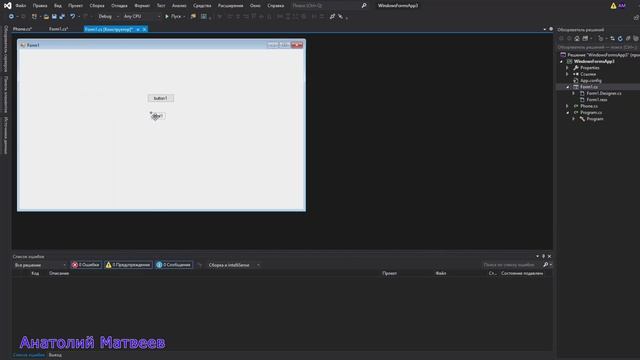The height and width of the screenshot is (360, 640).
Task: Toggle the 0 Предупреждения warnings filter
Action: tap(128, 265)
